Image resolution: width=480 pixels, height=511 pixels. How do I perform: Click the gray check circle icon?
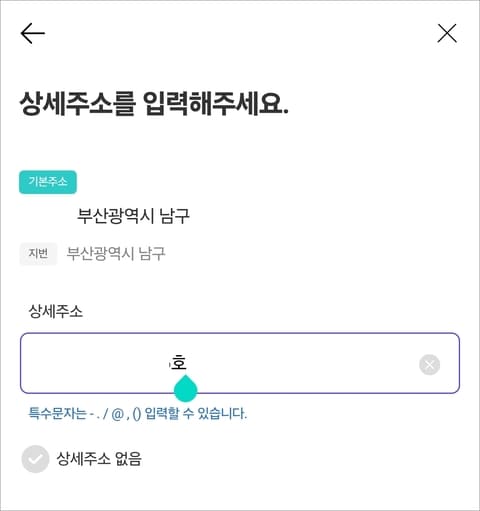tap(35, 459)
